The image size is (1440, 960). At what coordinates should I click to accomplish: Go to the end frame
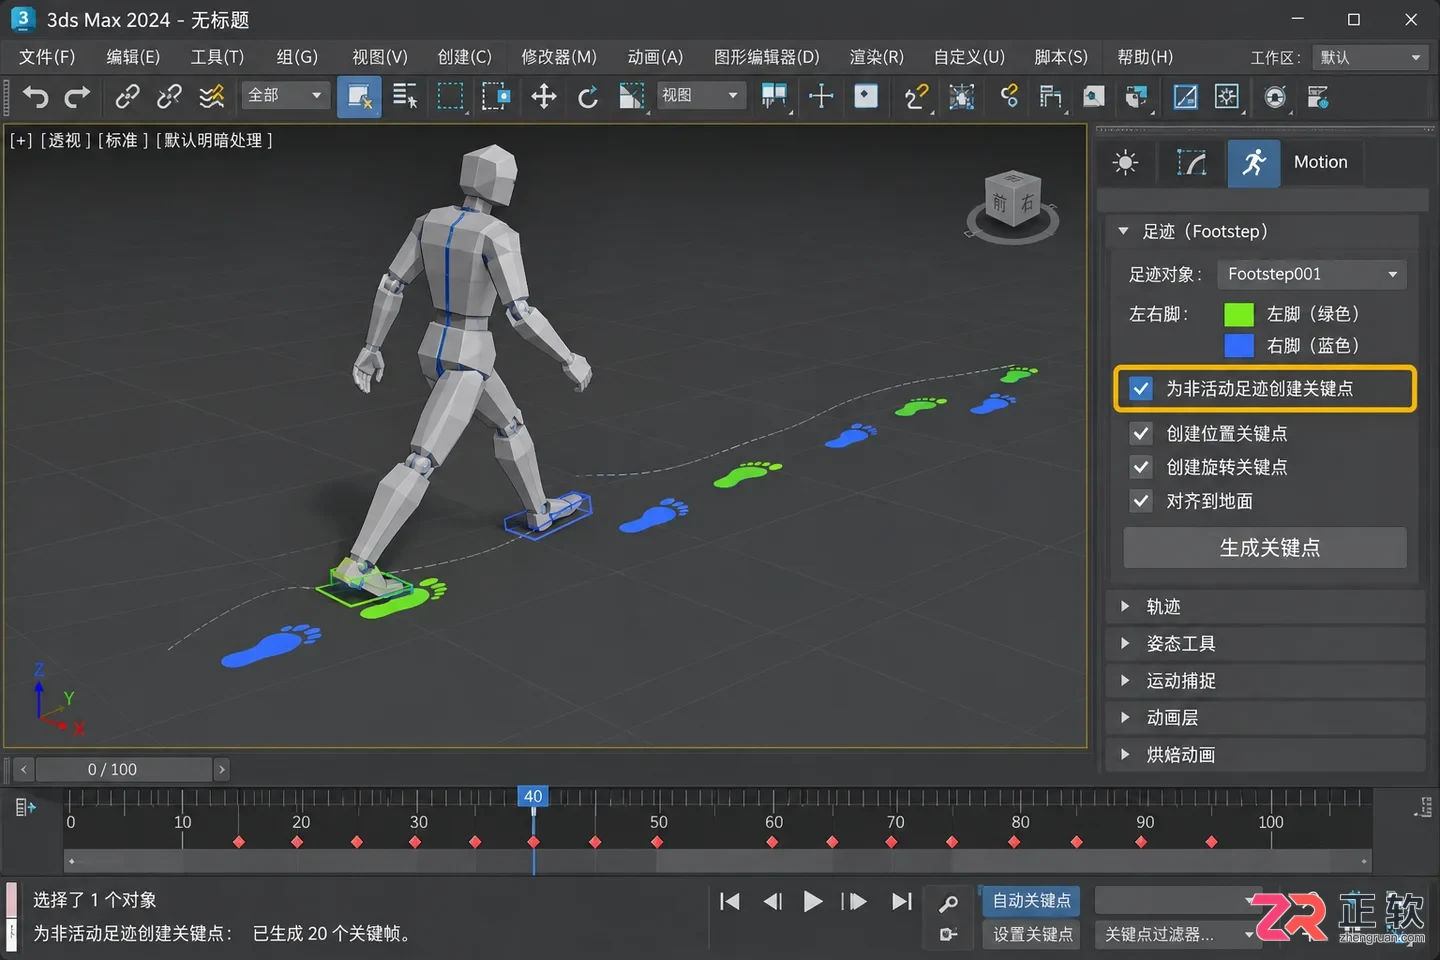[x=901, y=902]
